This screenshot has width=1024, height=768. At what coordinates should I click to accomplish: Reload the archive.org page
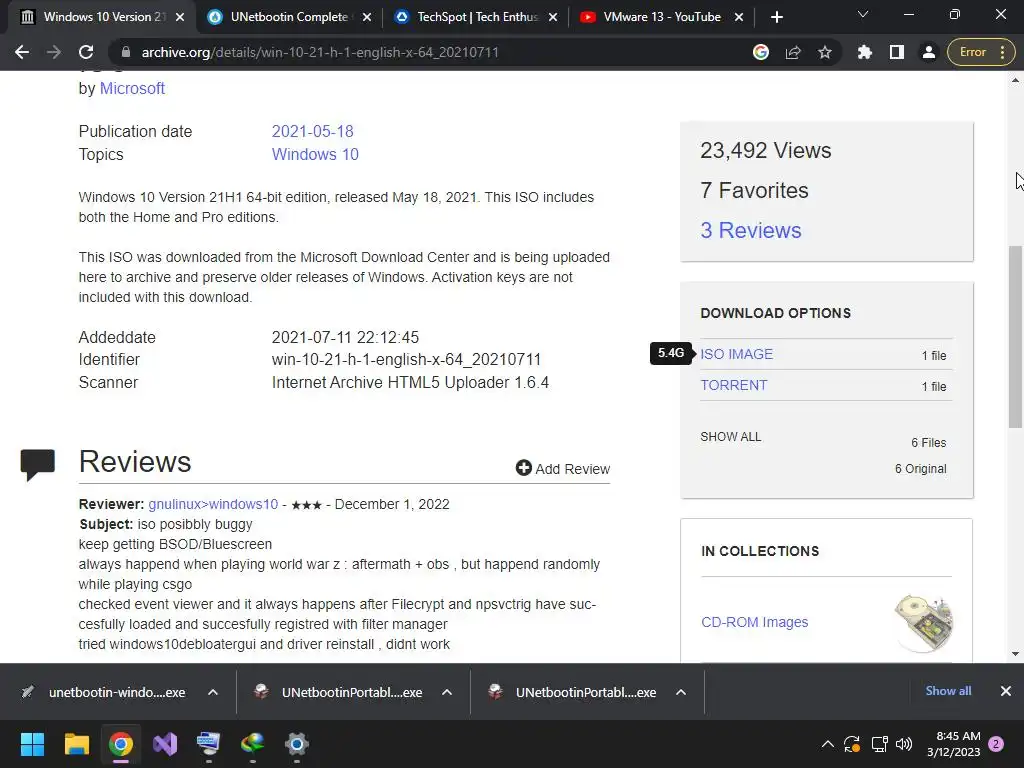coord(86,52)
